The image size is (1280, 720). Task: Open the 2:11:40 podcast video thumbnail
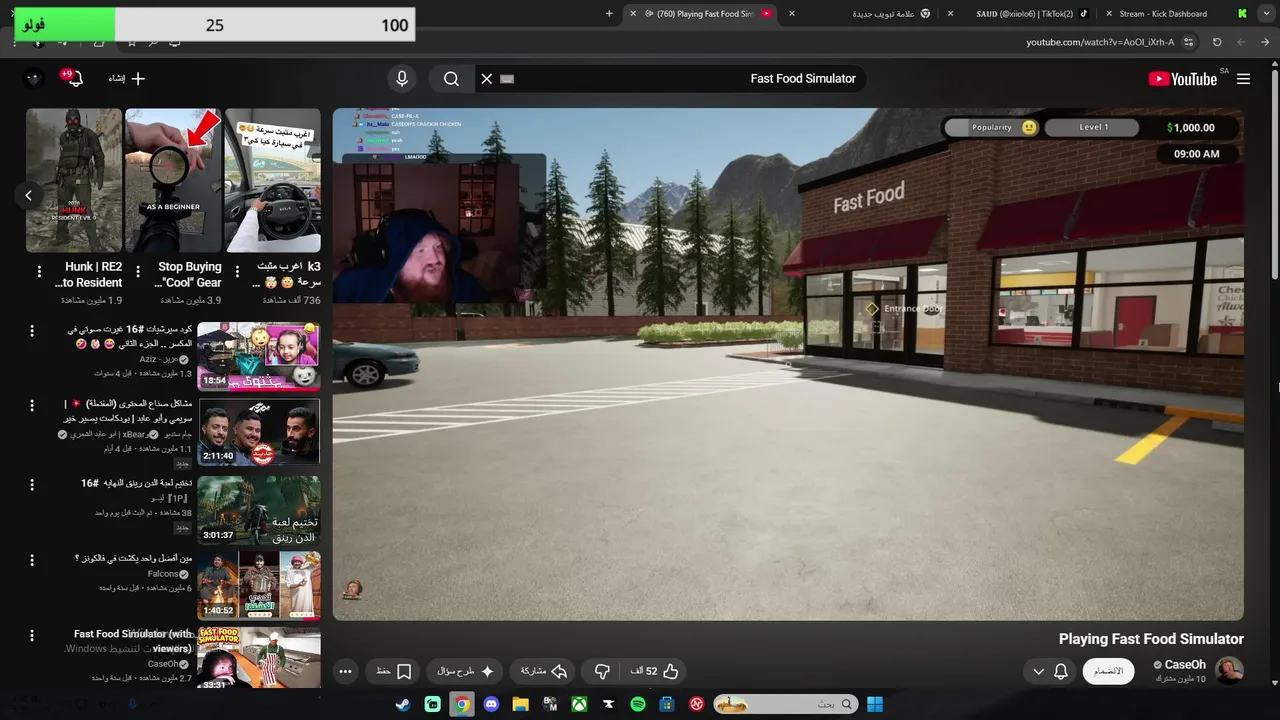259,432
